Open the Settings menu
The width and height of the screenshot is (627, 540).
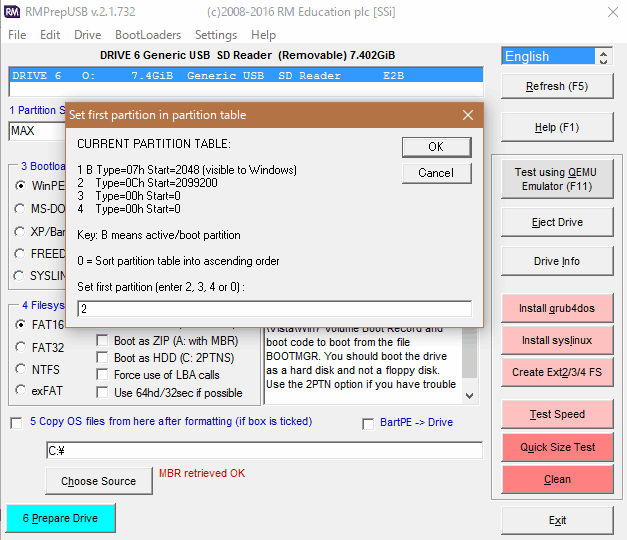(216, 35)
